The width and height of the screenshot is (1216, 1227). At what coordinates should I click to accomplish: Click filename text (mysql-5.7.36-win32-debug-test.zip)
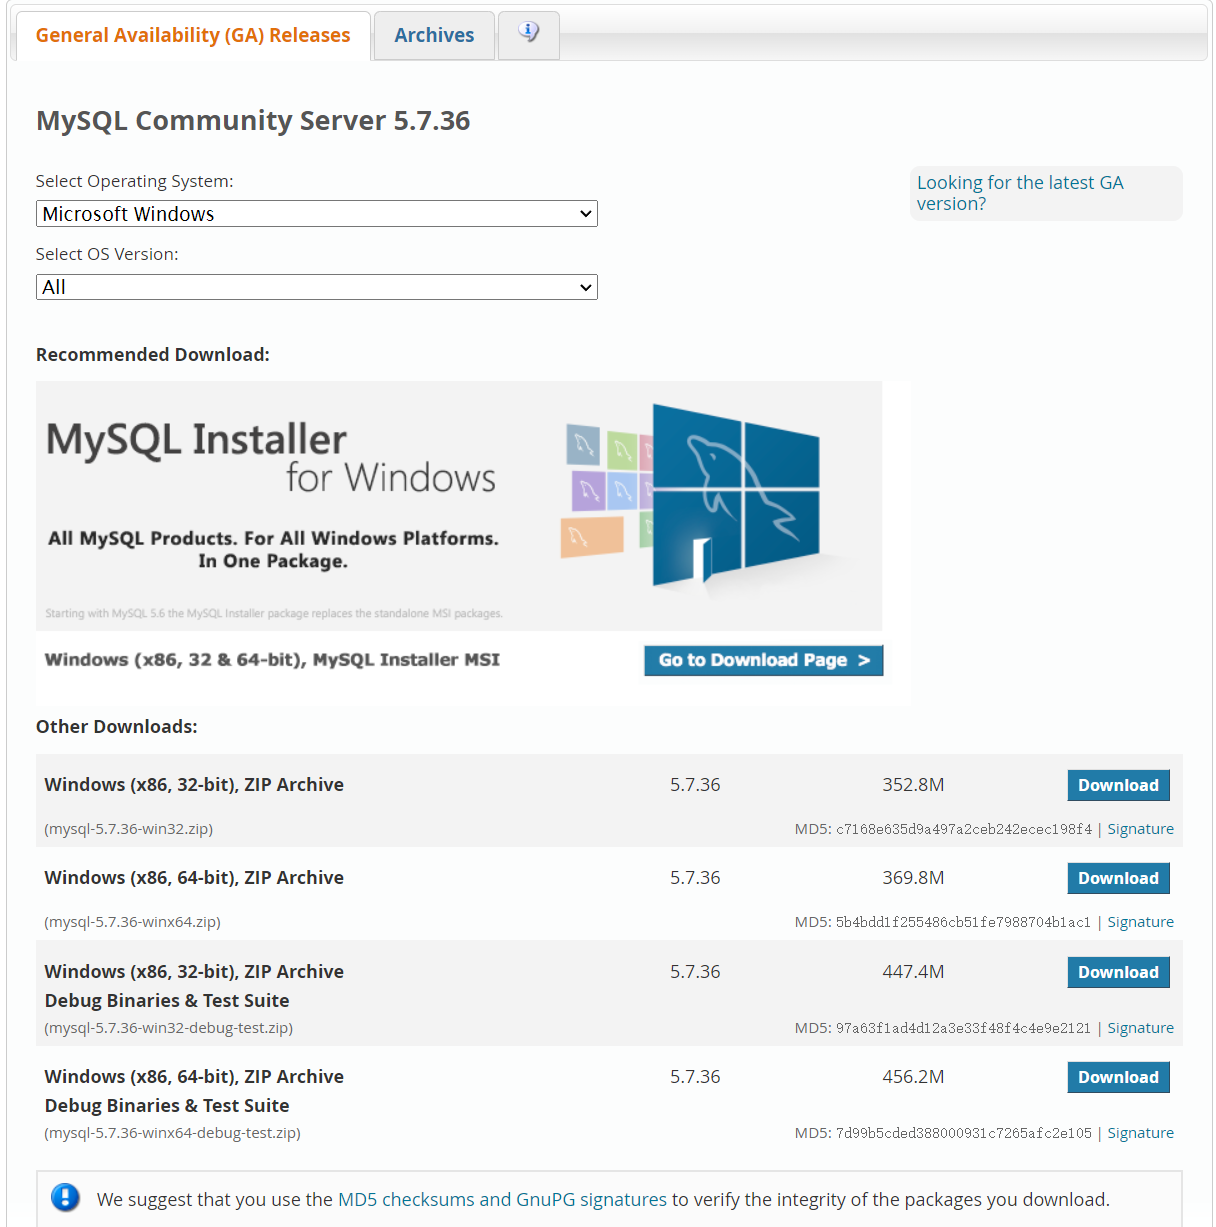pyautogui.click(x=169, y=1028)
